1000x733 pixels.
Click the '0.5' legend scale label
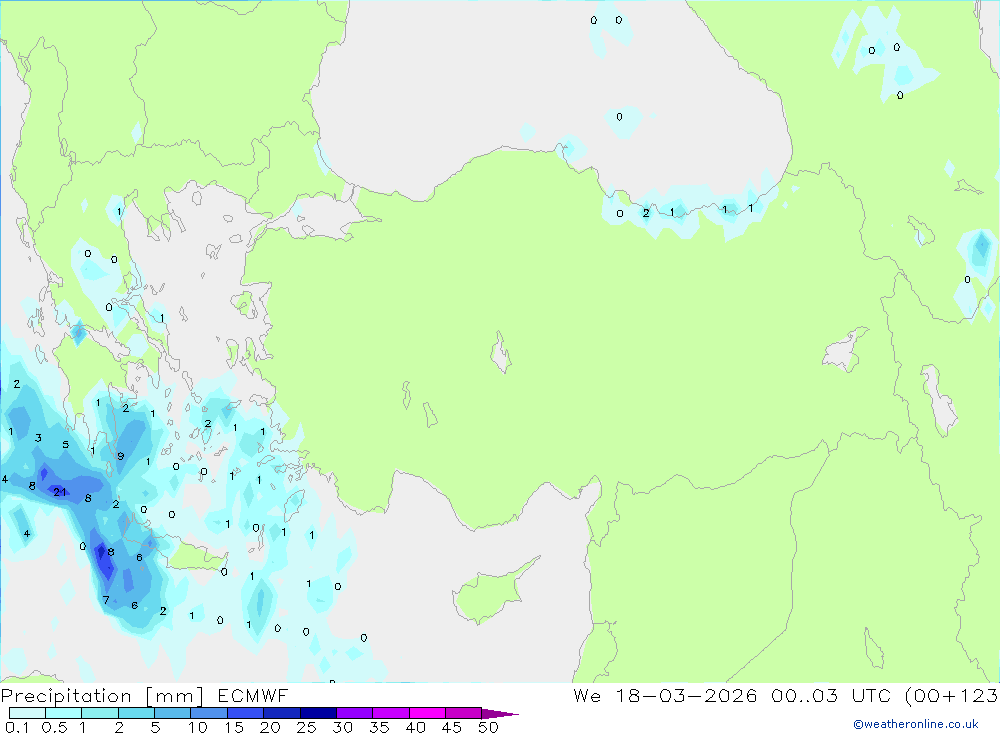pos(54,727)
